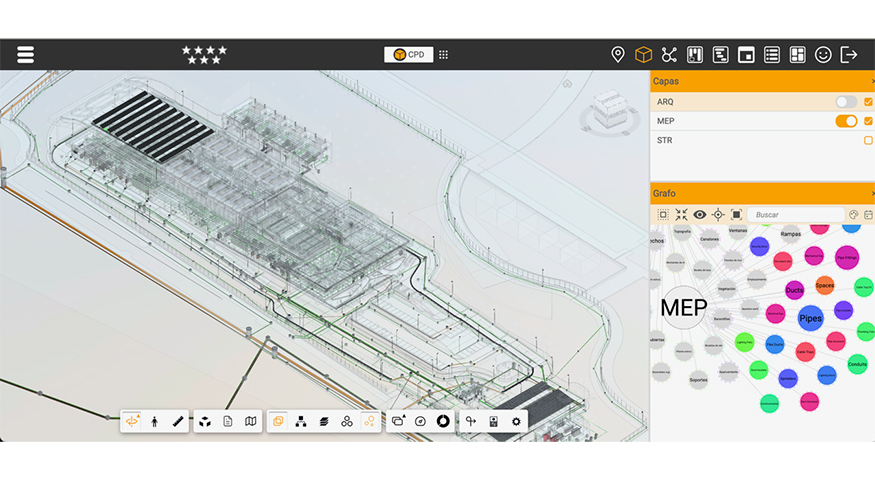Open the hierarchy tree structure icon
This screenshot has height=500, width=875.
[301, 421]
